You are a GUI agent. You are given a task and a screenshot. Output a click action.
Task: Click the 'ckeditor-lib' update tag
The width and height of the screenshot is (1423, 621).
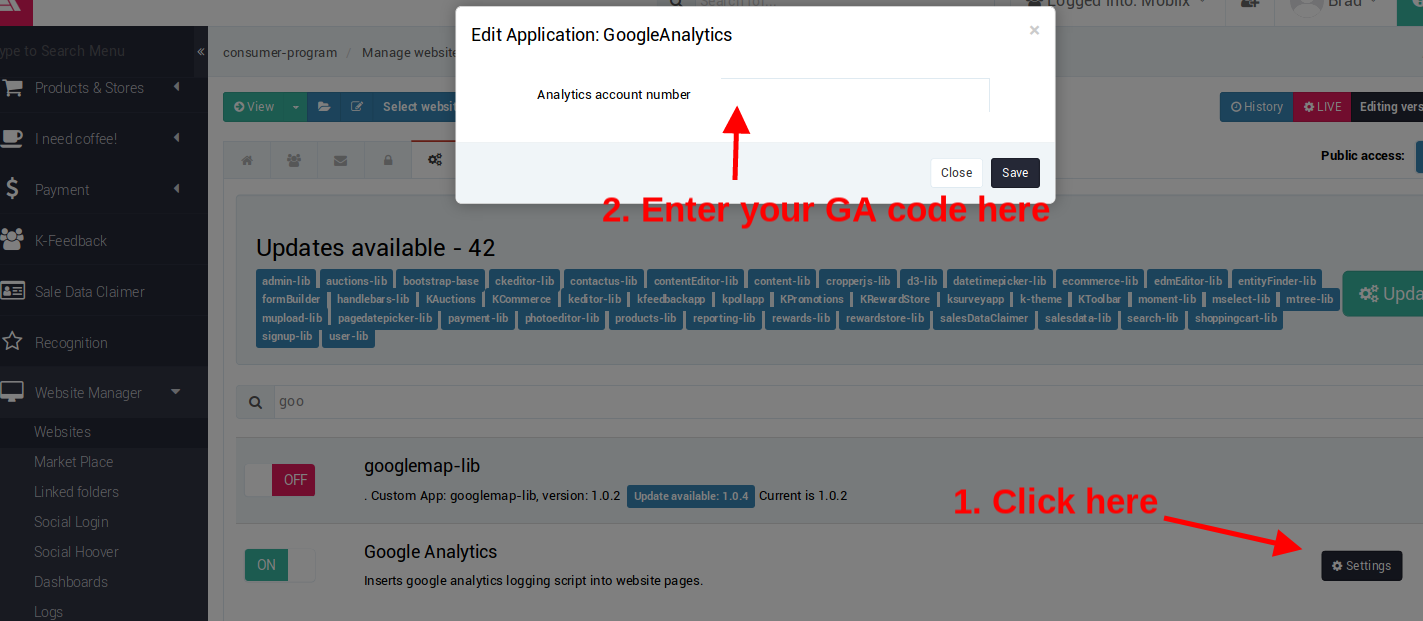[x=525, y=281]
